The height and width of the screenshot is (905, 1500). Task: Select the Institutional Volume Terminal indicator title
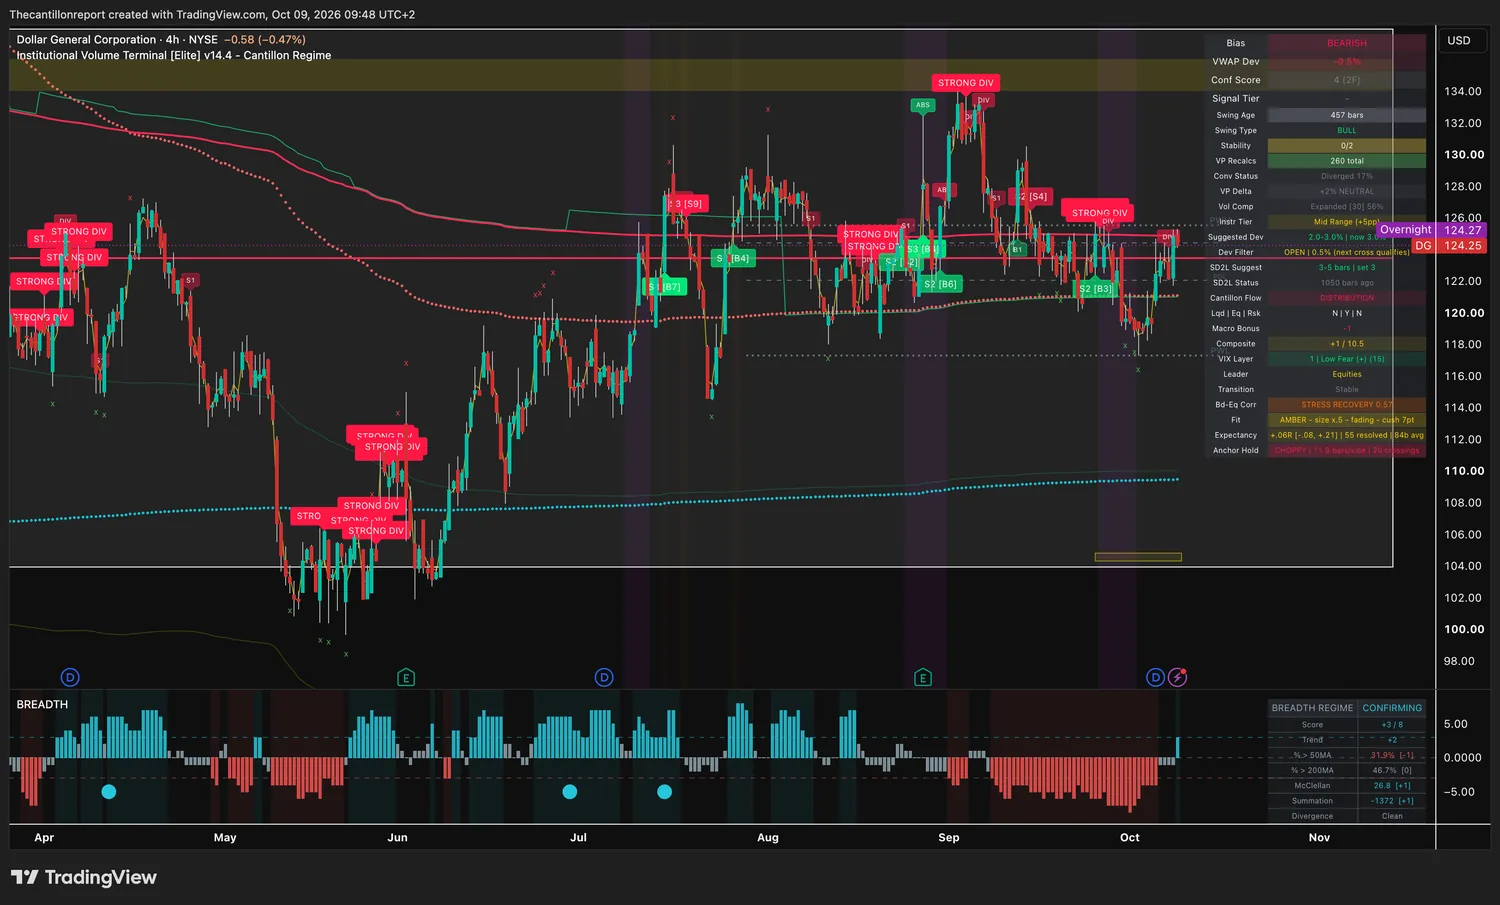174,56
